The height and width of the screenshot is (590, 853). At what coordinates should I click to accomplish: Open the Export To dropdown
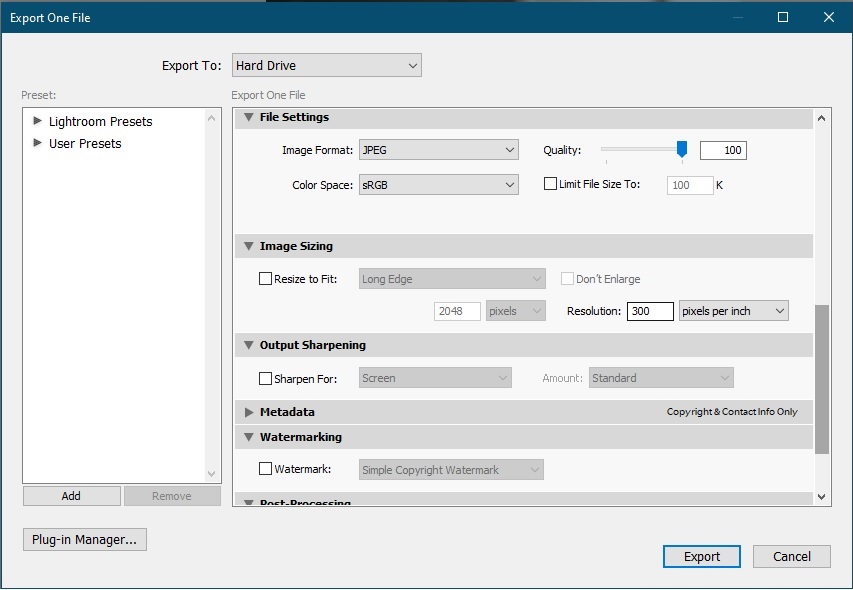[326, 66]
